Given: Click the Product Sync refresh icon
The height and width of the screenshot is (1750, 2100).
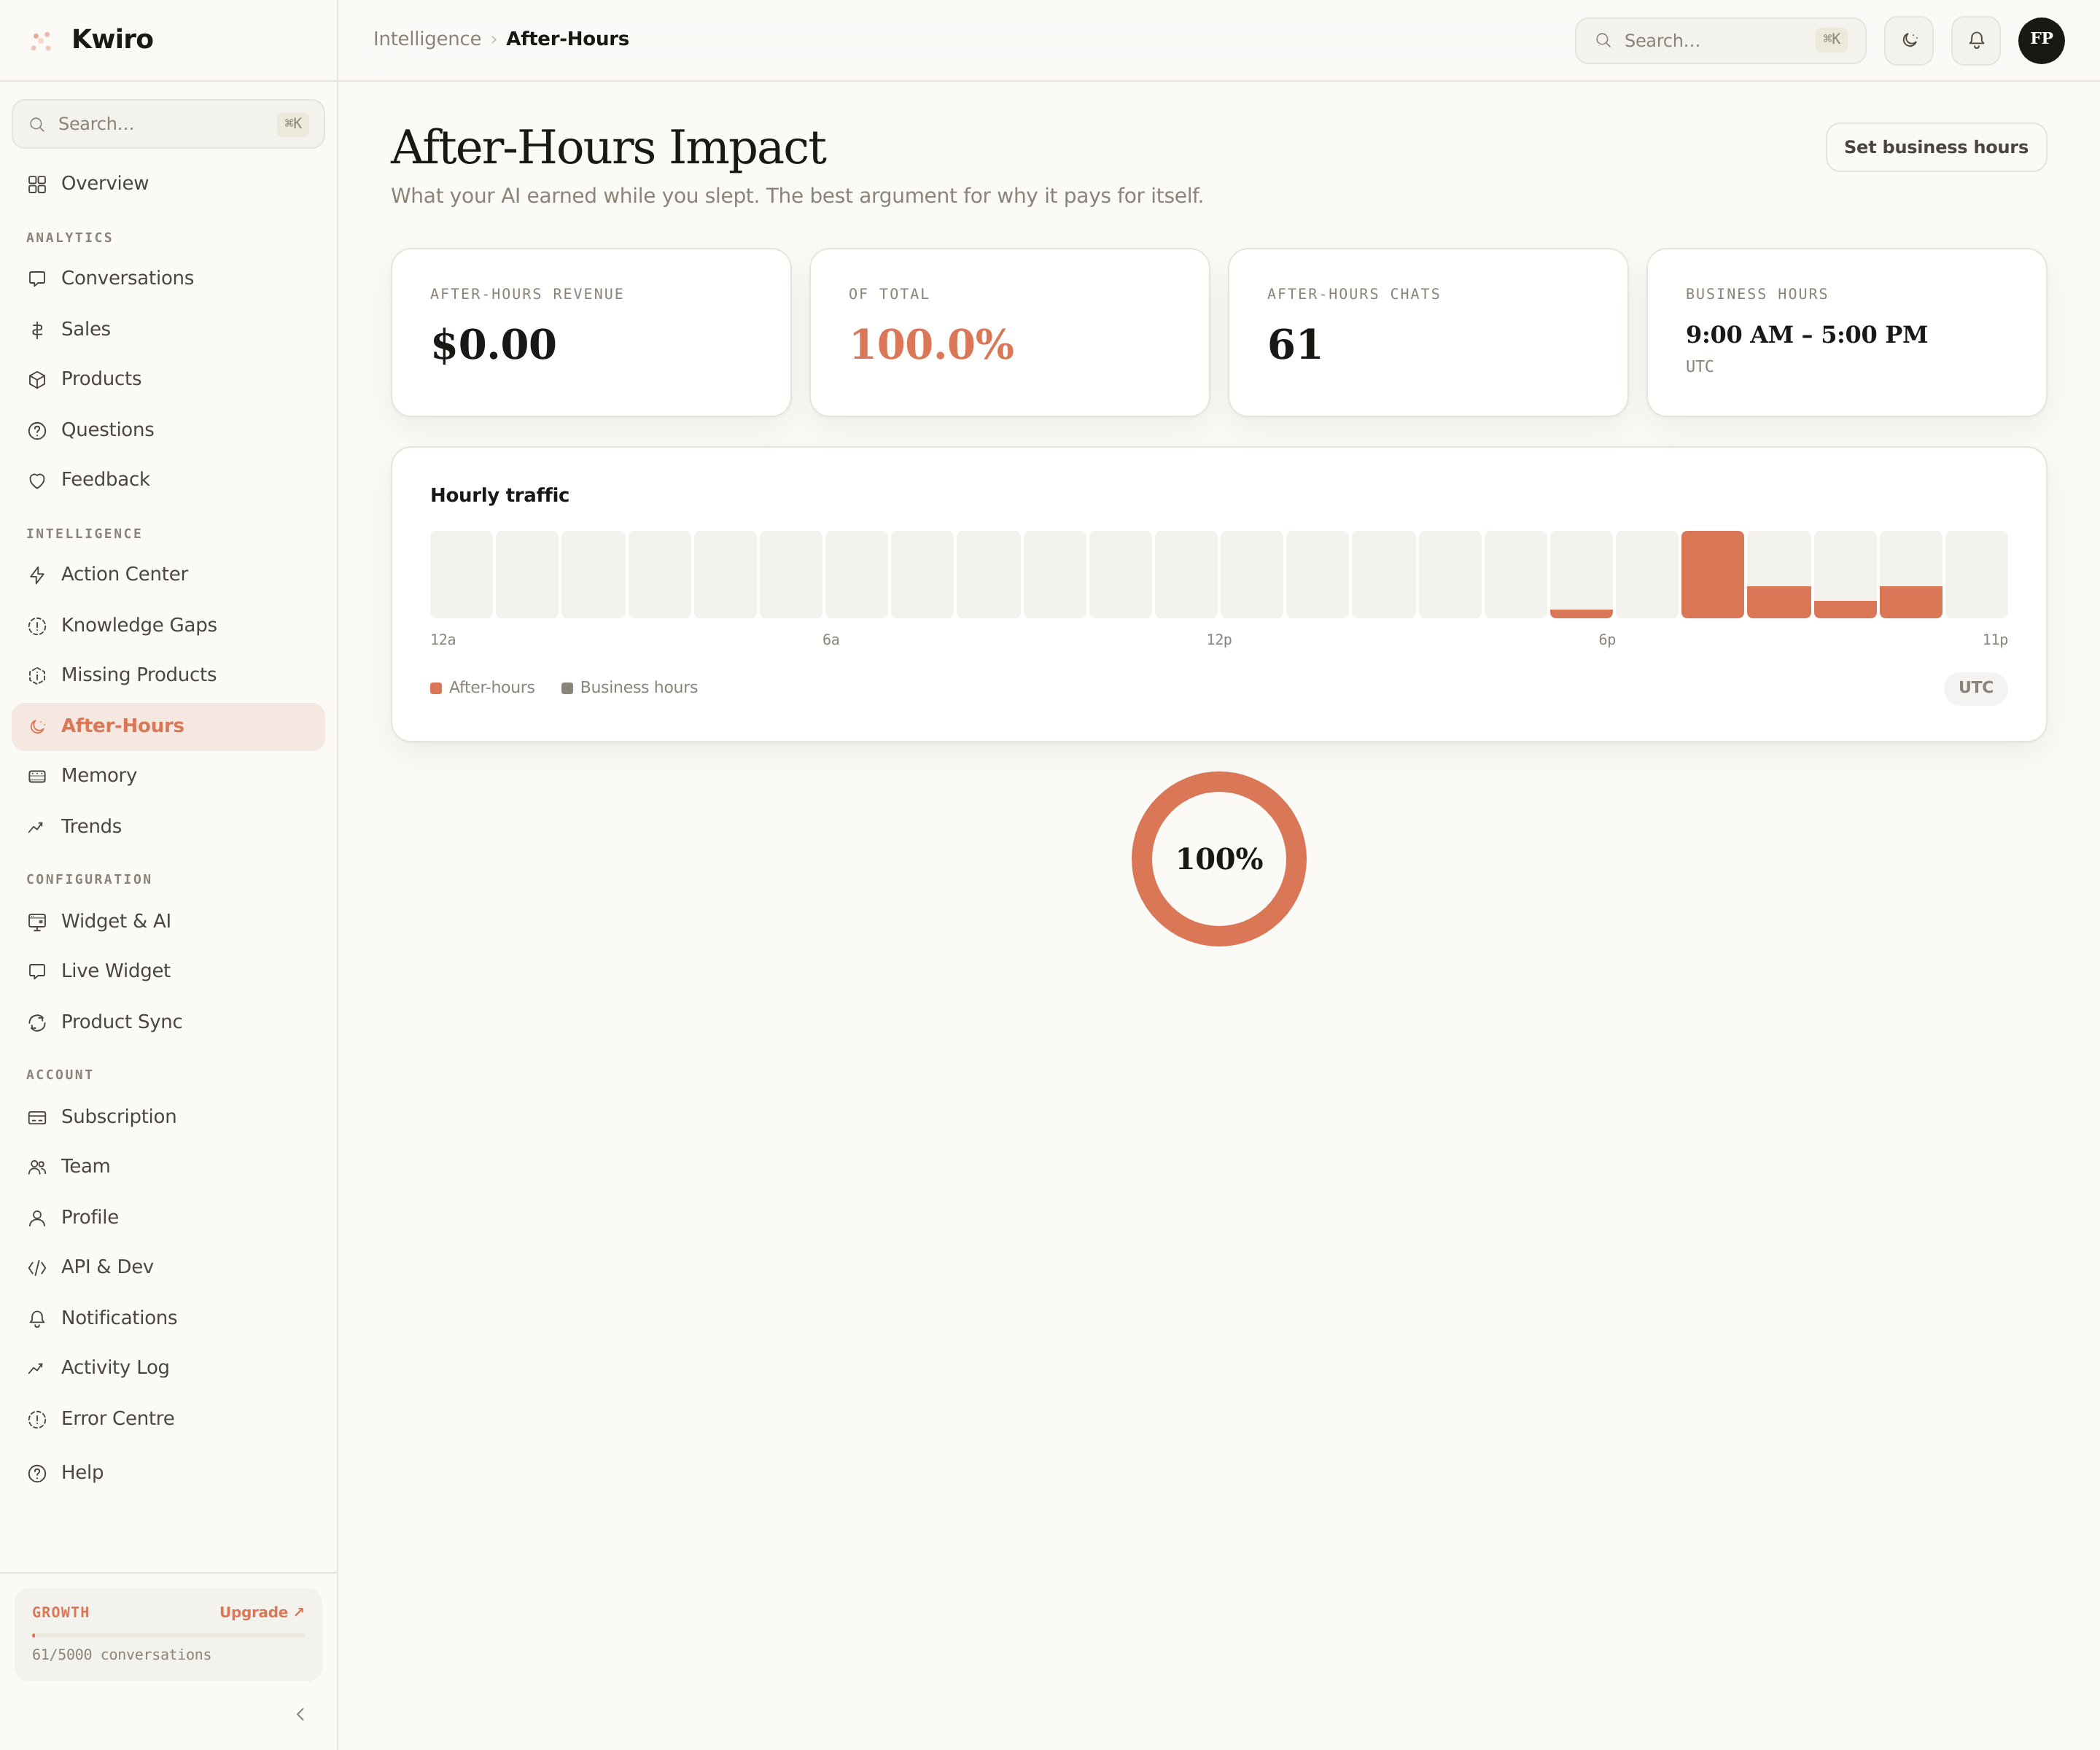Looking at the screenshot, I should coord(37,1023).
